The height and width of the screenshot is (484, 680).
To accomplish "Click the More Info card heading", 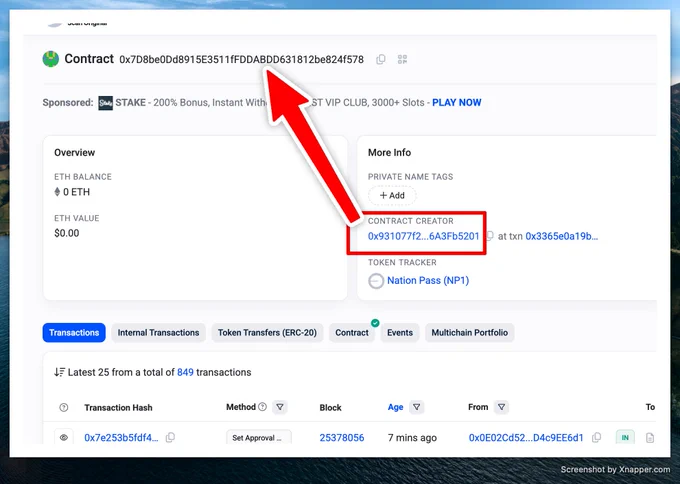I will 389,152.
